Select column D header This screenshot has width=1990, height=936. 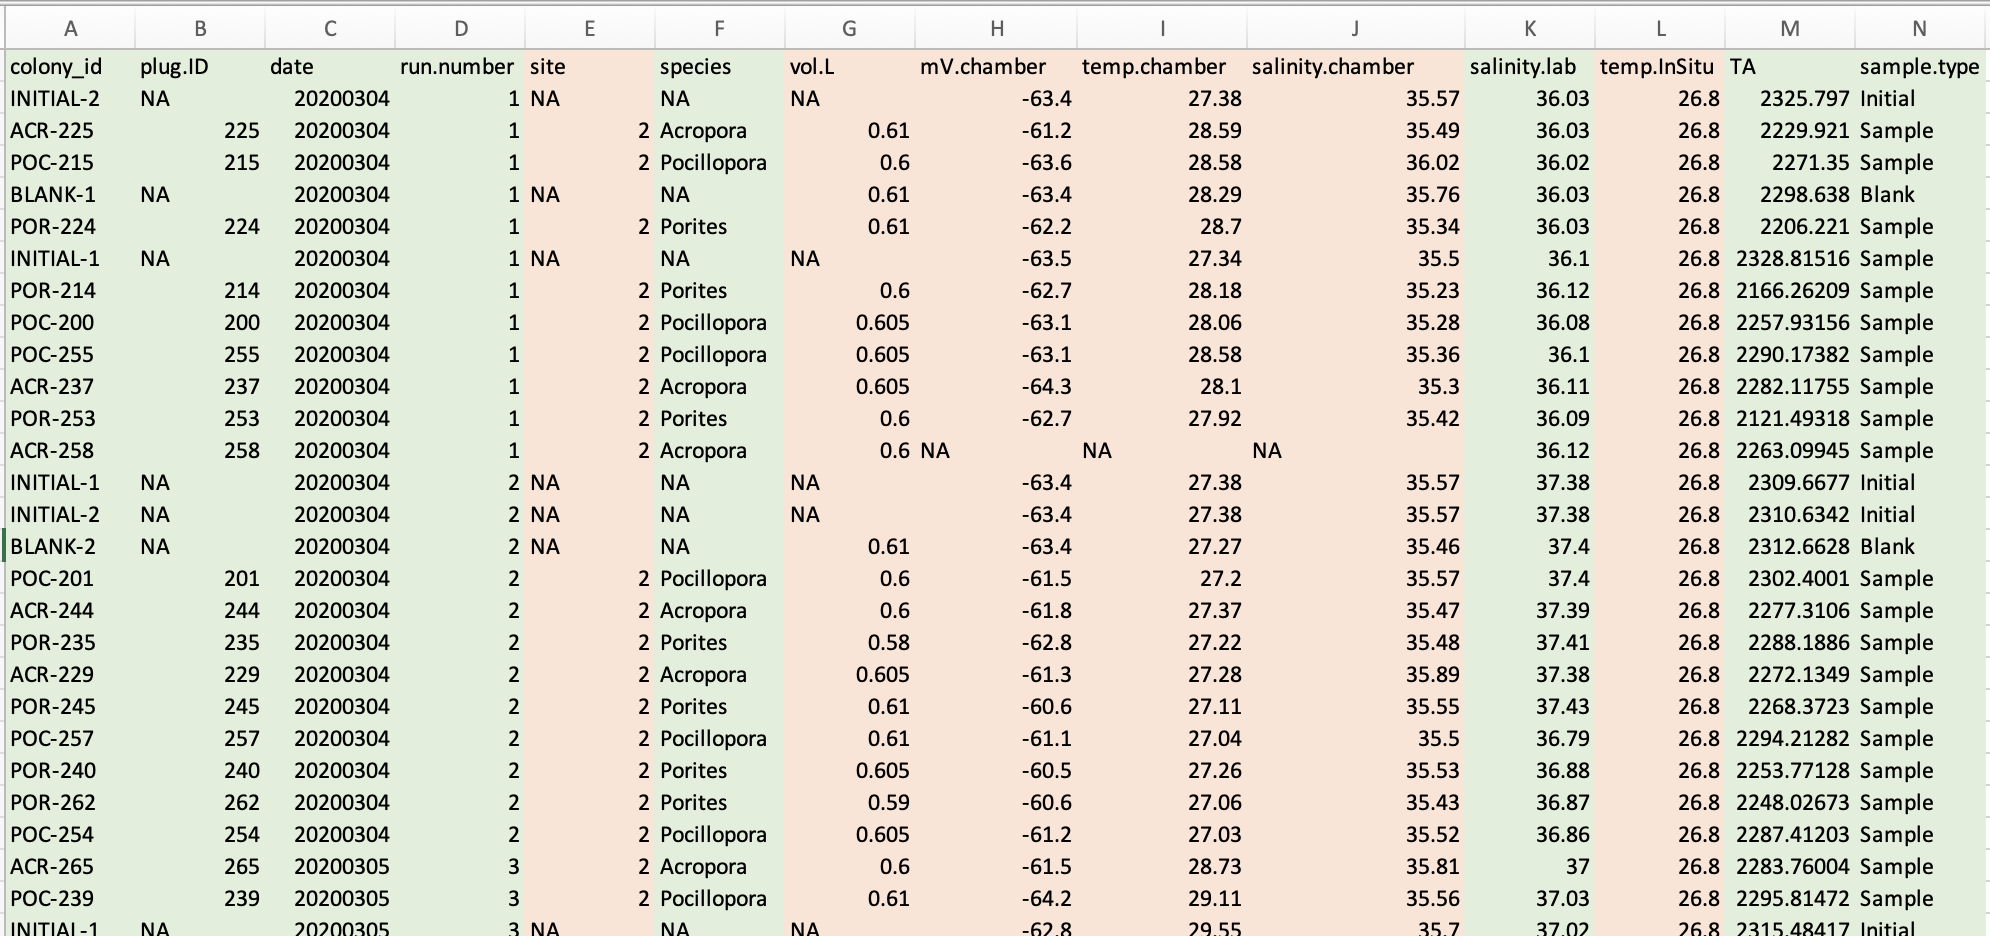(x=460, y=29)
